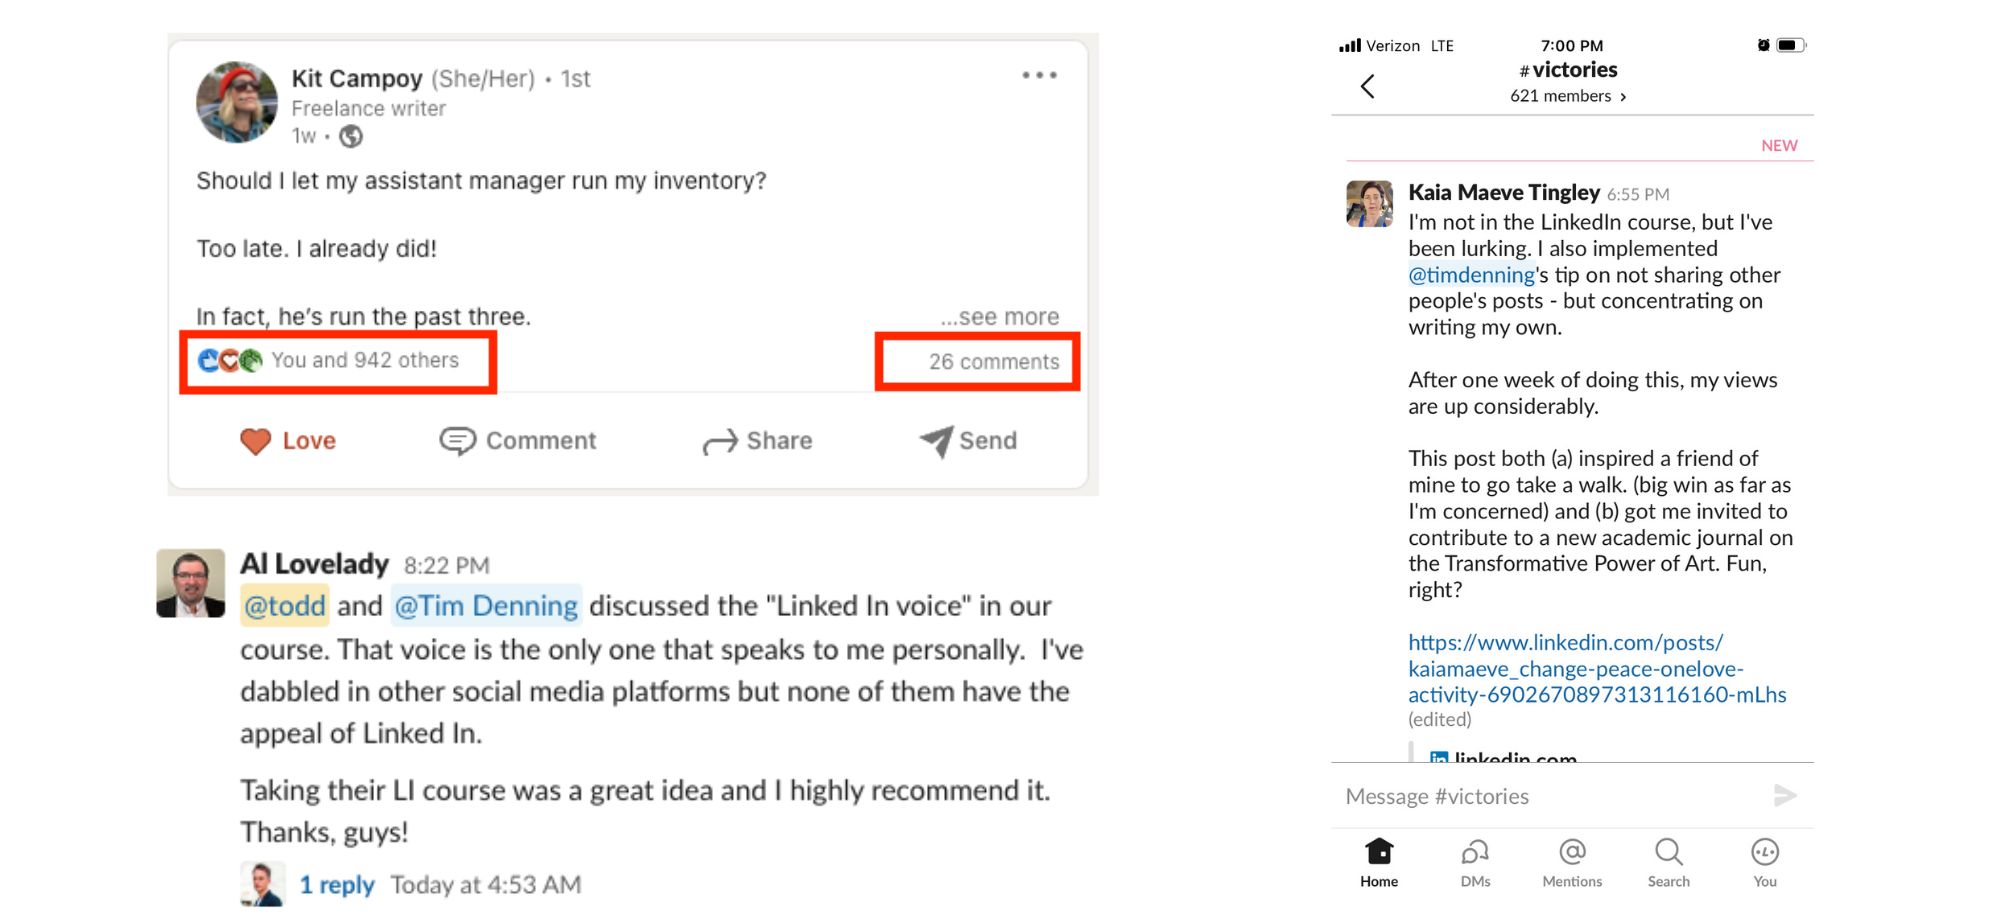Screen dimensions: 2000x924
Task: Open the '1 reply' thread link
Action: point(337,885)
